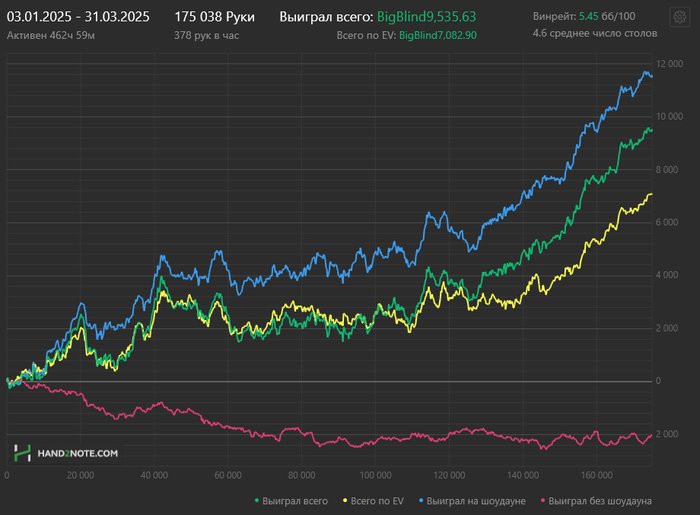Click the BigBlind9,535.63 total winnings value
The image size is (700, 515).
coord(427,17)
